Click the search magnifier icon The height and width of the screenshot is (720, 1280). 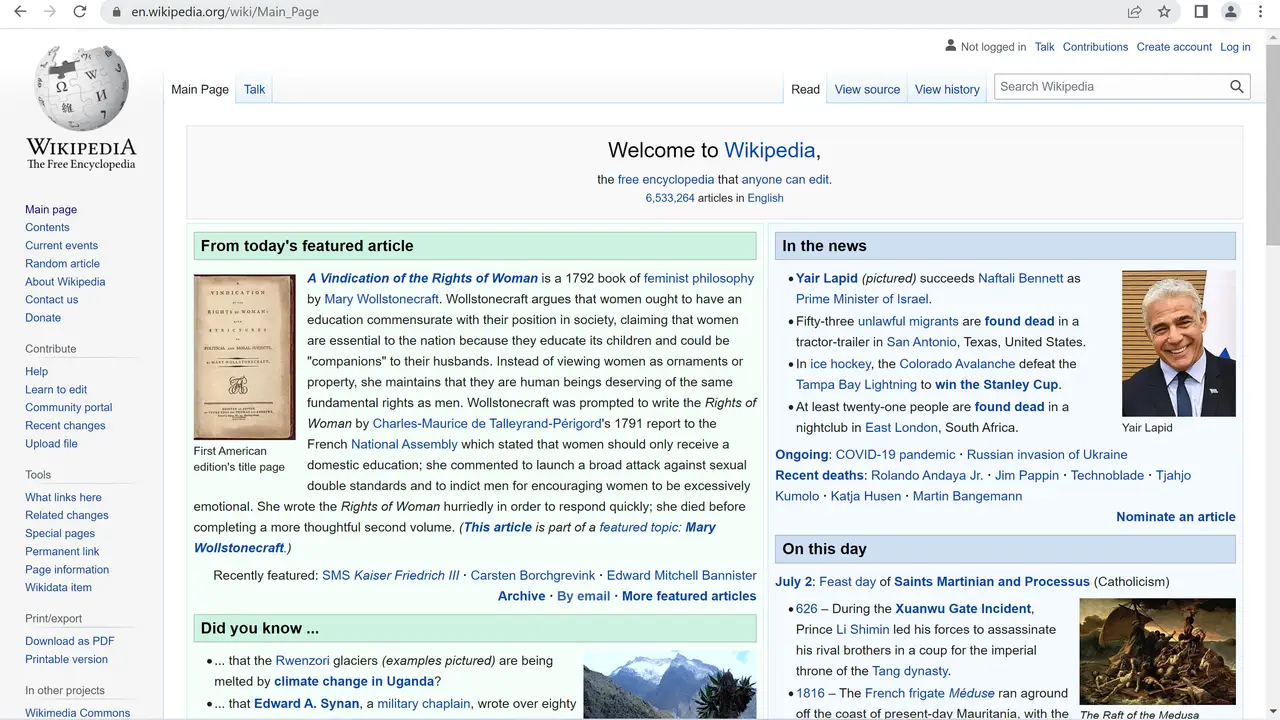point(1237,87)
